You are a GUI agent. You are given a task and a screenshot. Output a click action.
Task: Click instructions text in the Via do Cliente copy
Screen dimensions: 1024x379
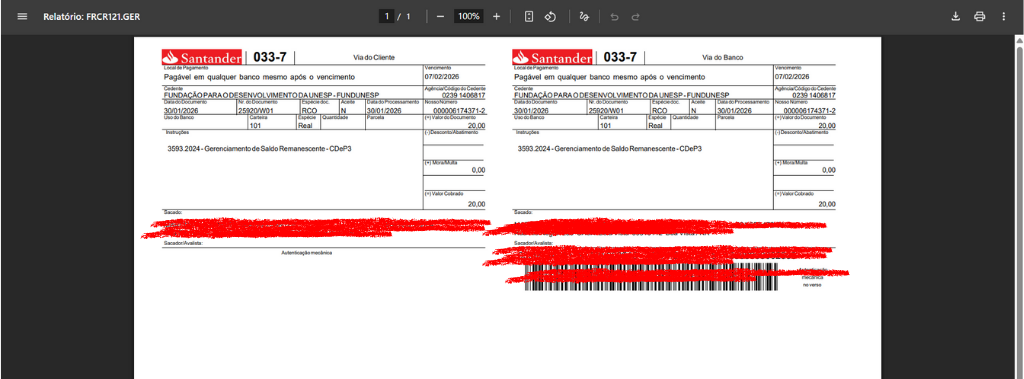260,149
